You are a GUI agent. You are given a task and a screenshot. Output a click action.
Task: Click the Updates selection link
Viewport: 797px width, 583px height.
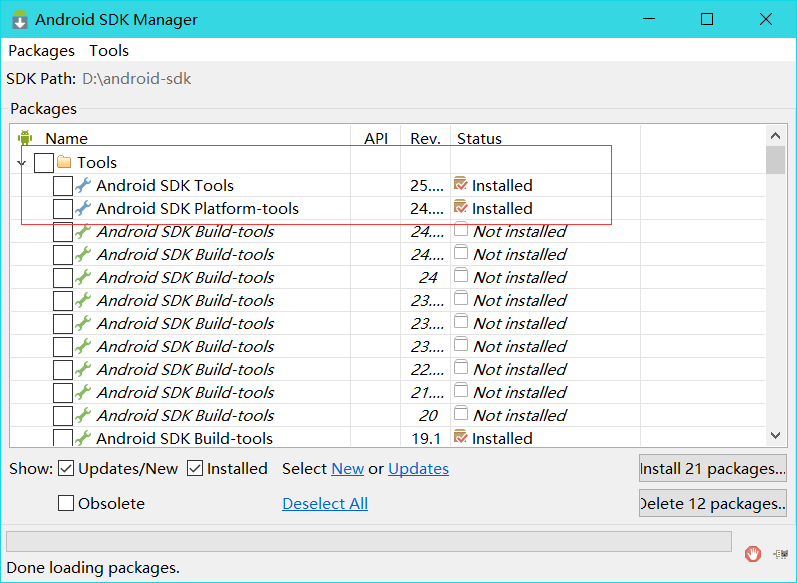pyautogui.click(x=418, y=468)
